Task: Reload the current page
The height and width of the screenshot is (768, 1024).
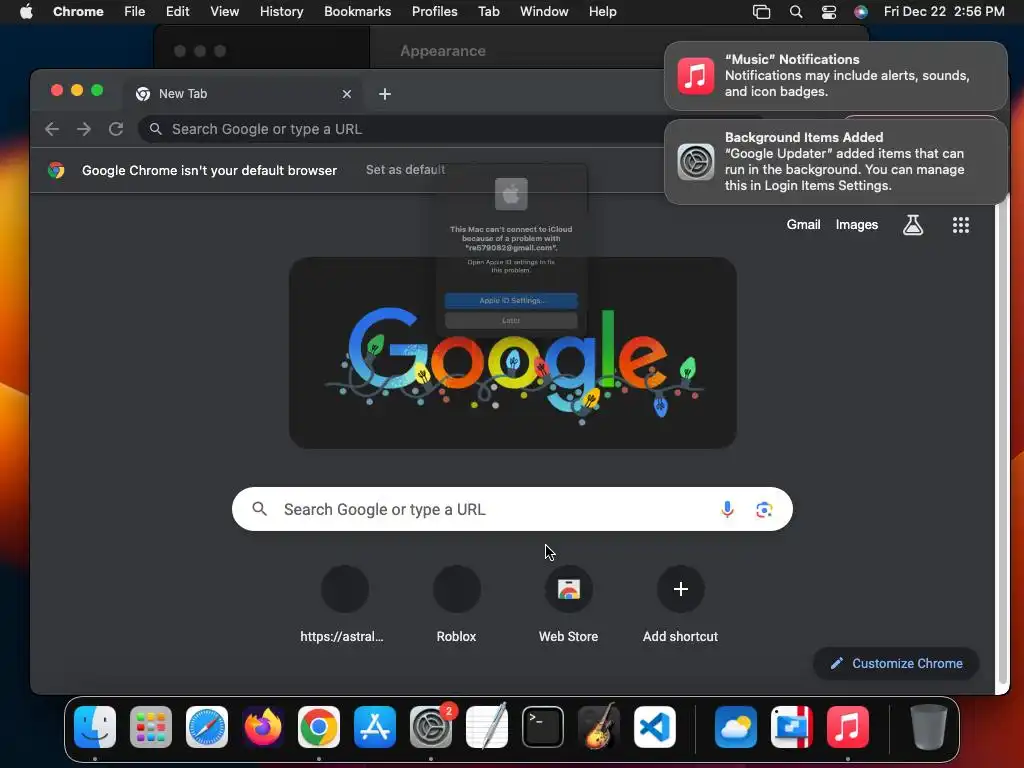Action: click(x=116, y=129)
